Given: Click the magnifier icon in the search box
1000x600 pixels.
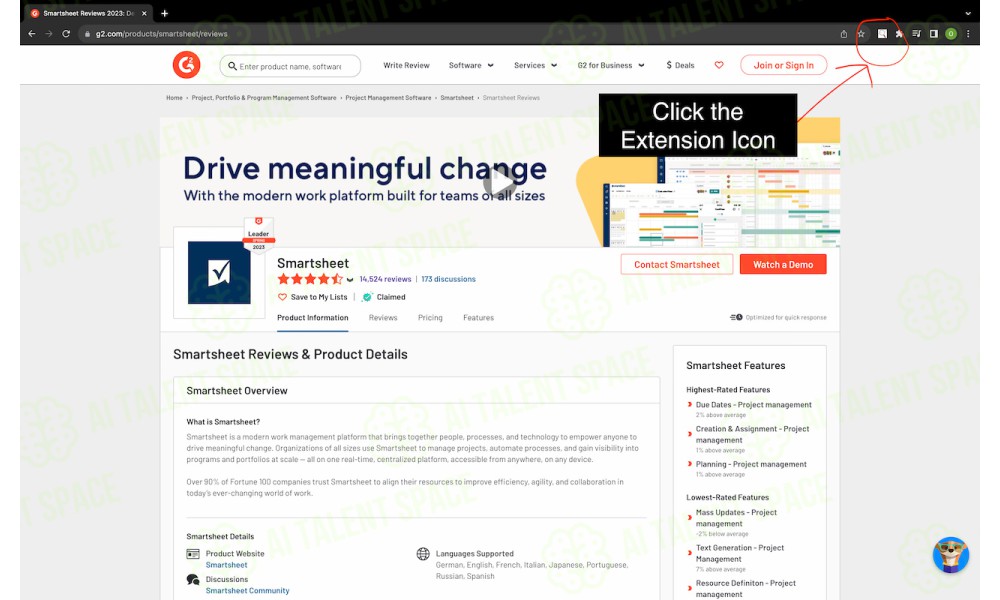Looking at the screenshot, I should point(232,66).
